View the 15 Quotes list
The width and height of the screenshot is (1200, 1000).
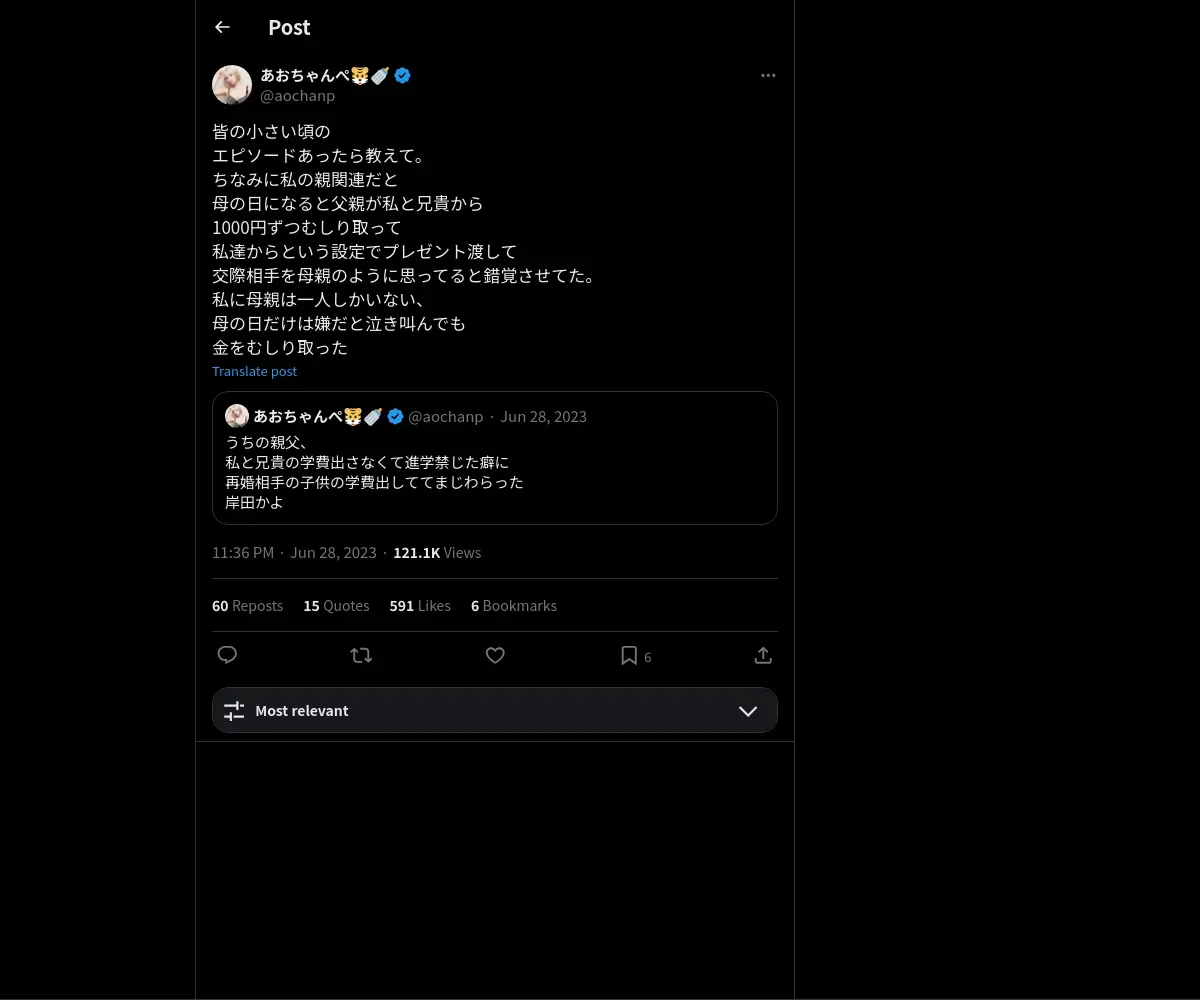(x=336, y=606)
